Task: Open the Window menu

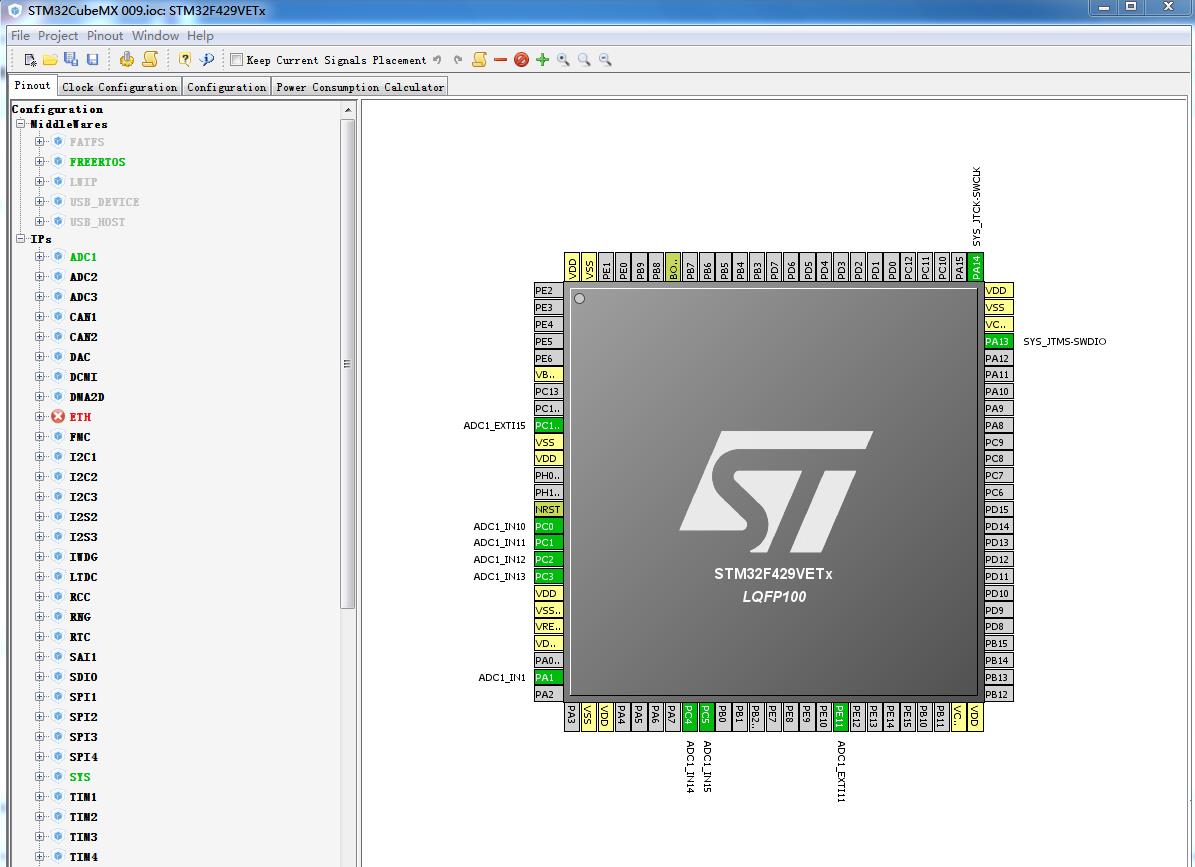Action: tap(155, 36)
